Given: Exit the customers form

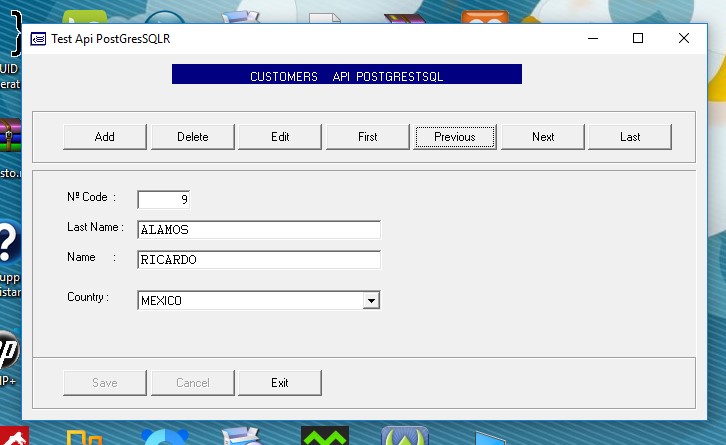Looking at the screenshot, I should (280, 383).
